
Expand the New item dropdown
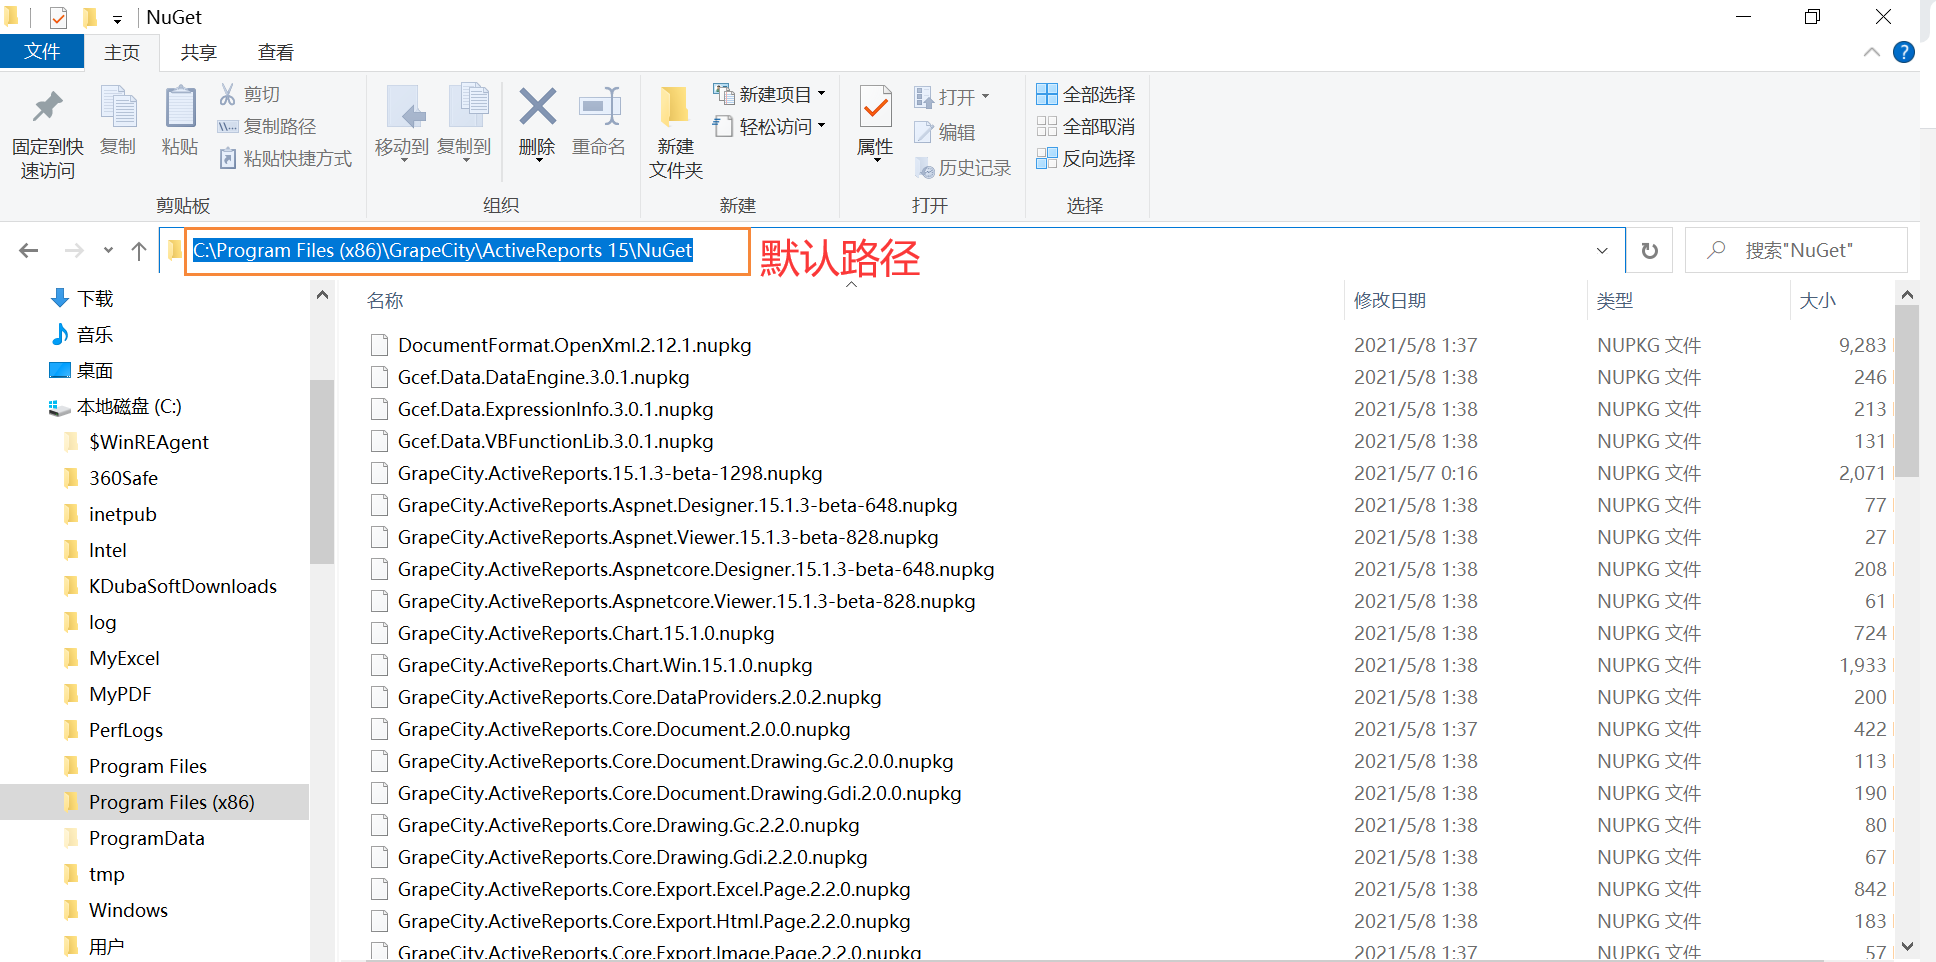point(769,94)
